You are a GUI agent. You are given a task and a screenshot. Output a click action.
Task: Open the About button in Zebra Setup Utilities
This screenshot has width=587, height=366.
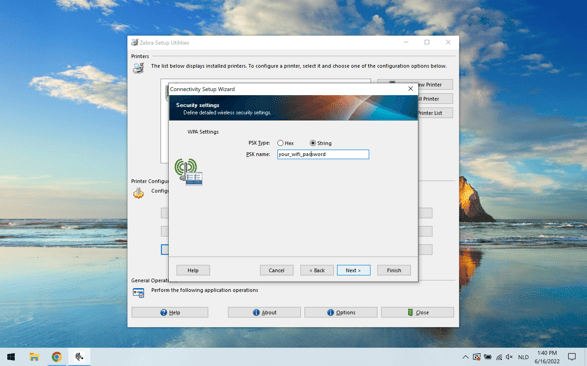[264, 312]
